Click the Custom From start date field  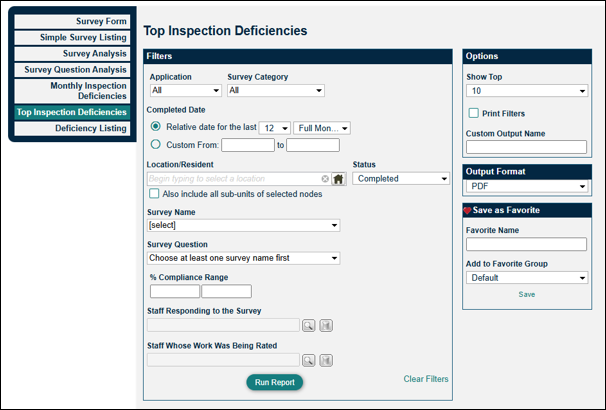(x=248, y=145)
